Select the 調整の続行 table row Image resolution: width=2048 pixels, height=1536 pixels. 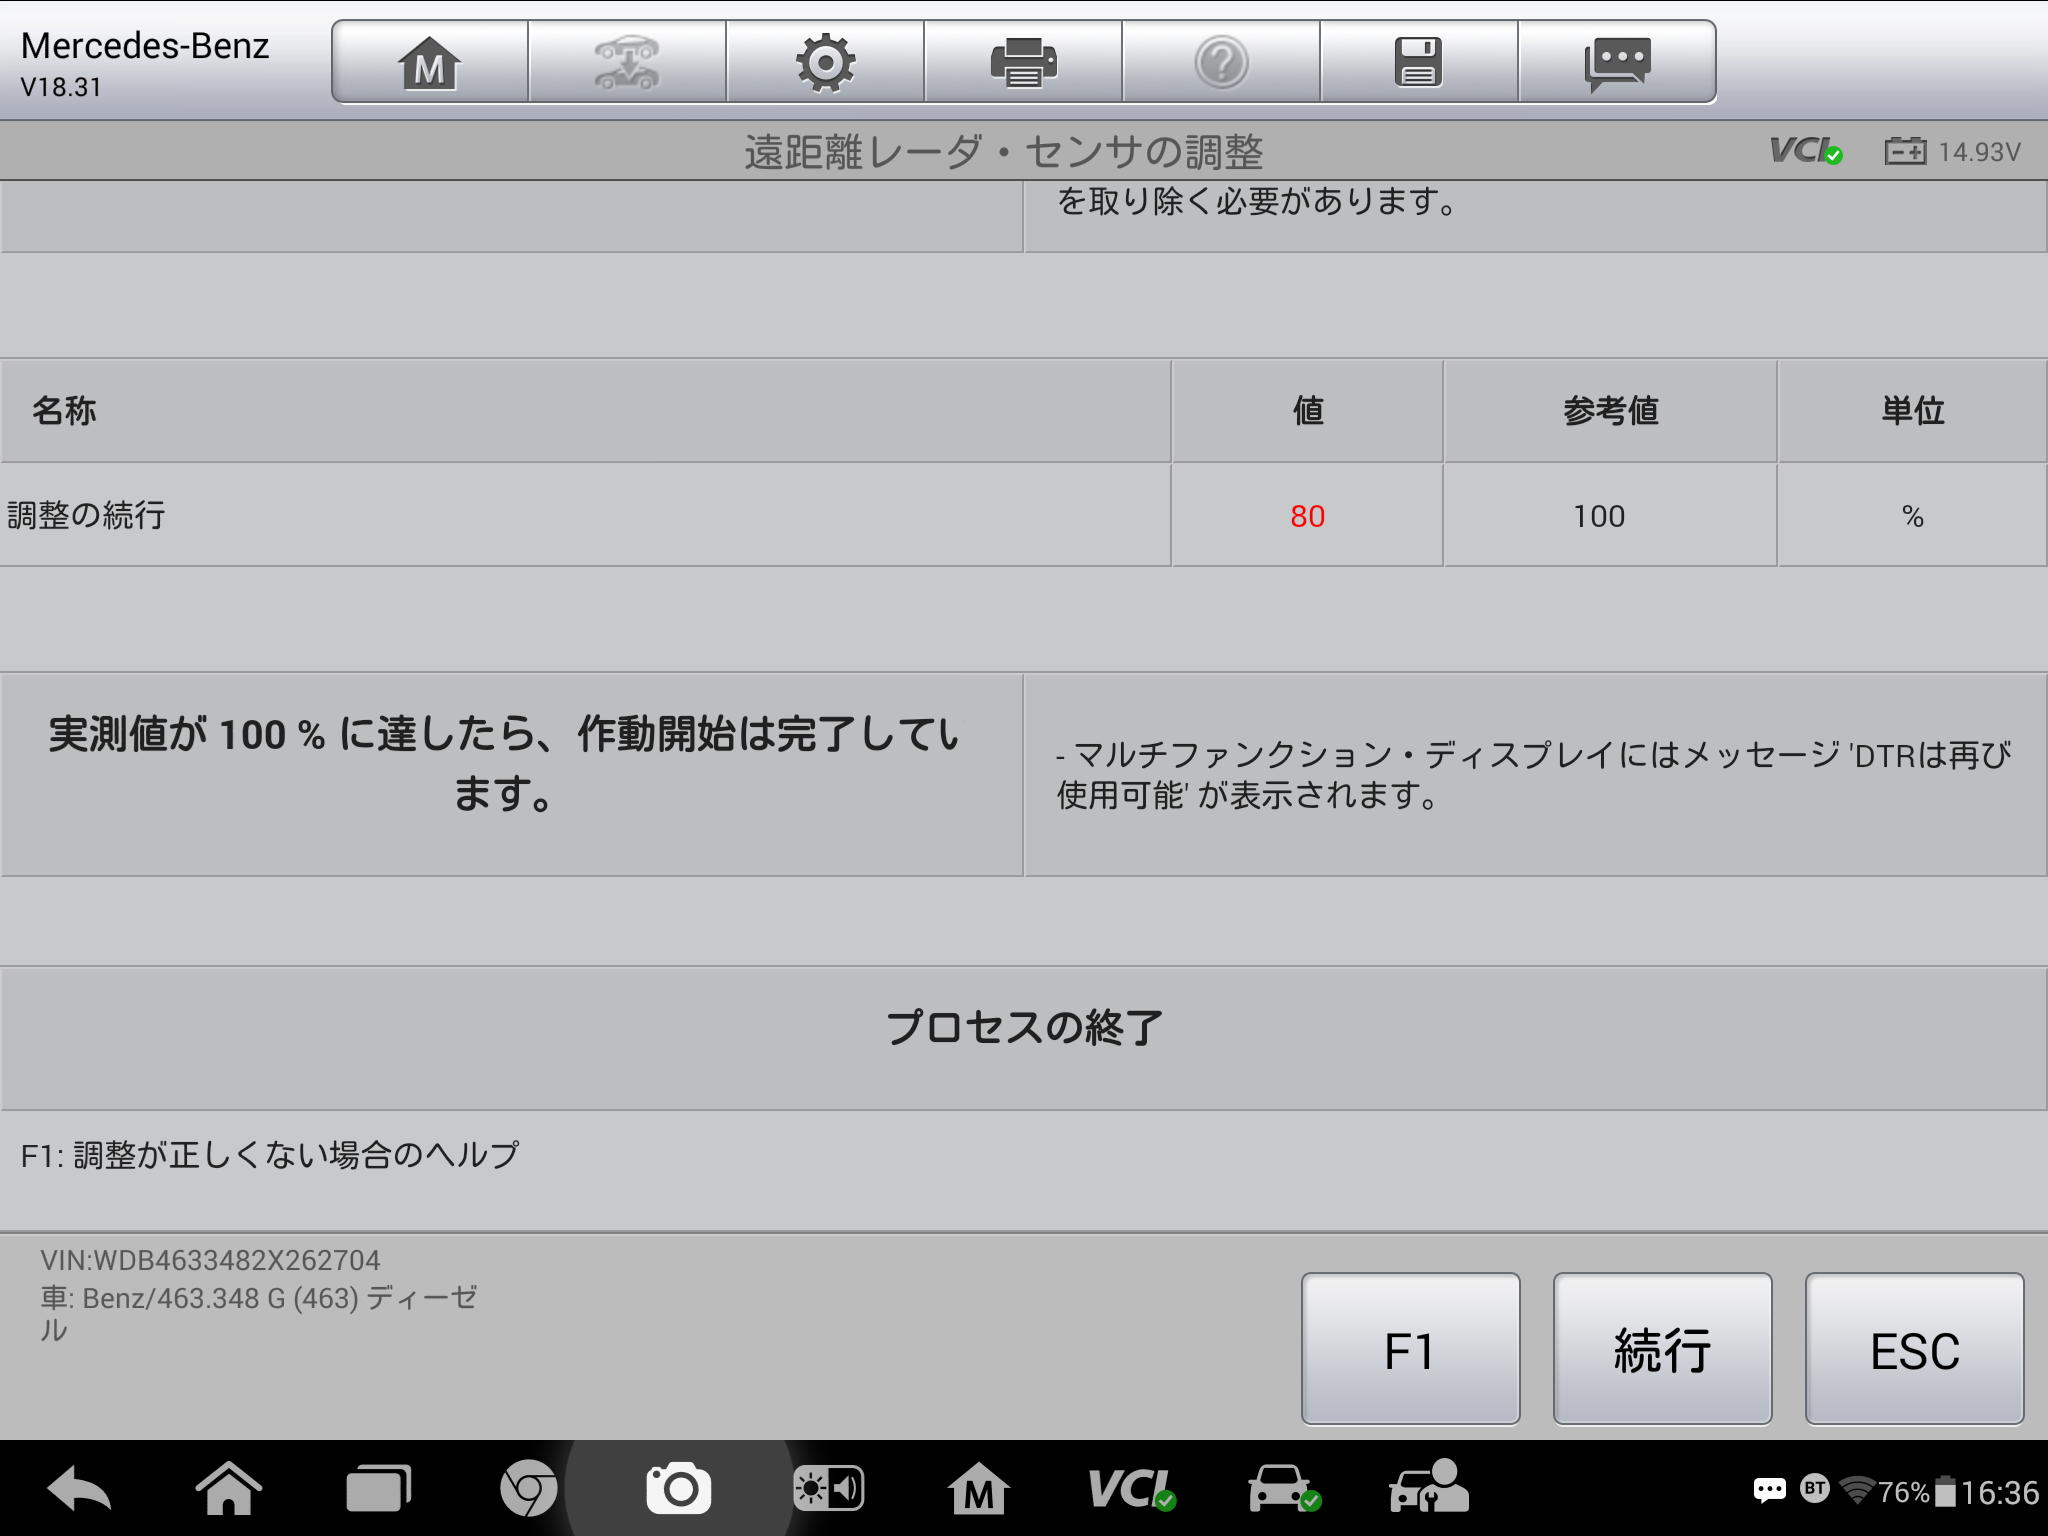(585, 516)
